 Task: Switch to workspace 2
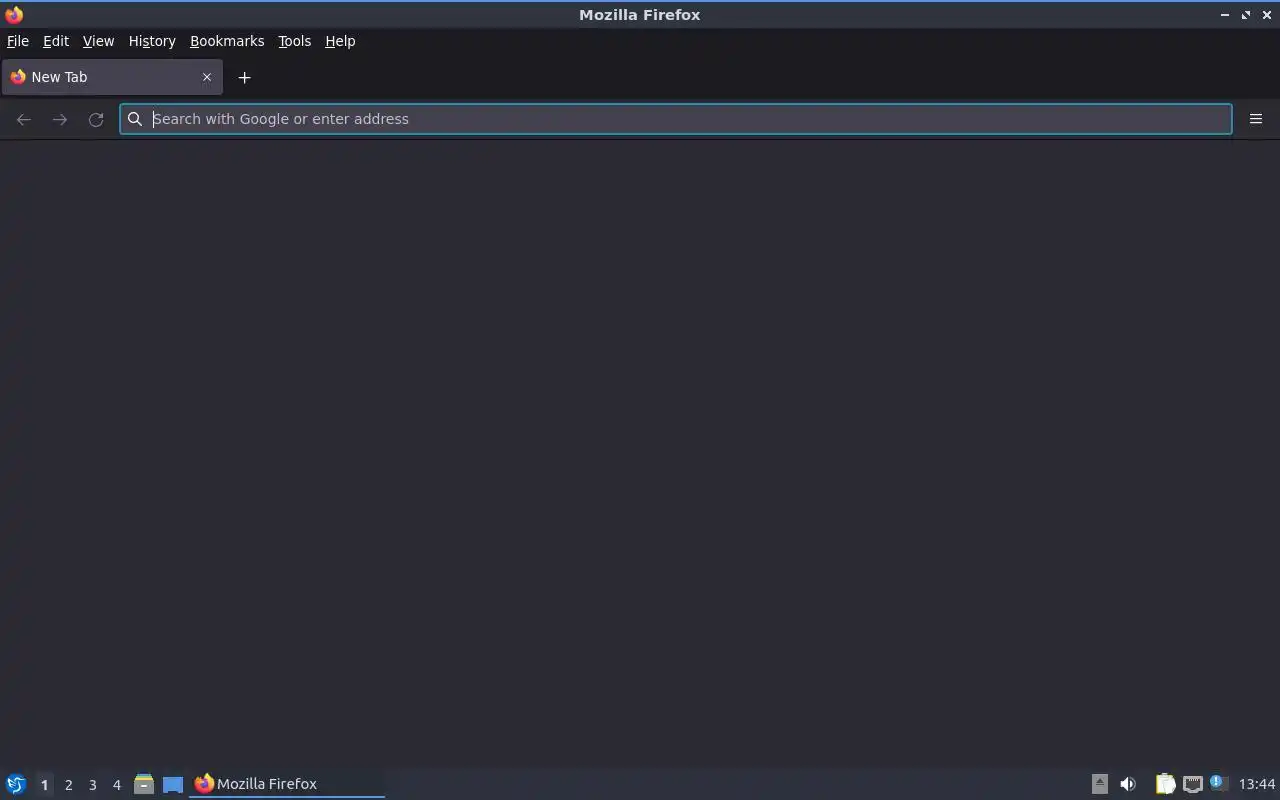[x=68, y=785]
